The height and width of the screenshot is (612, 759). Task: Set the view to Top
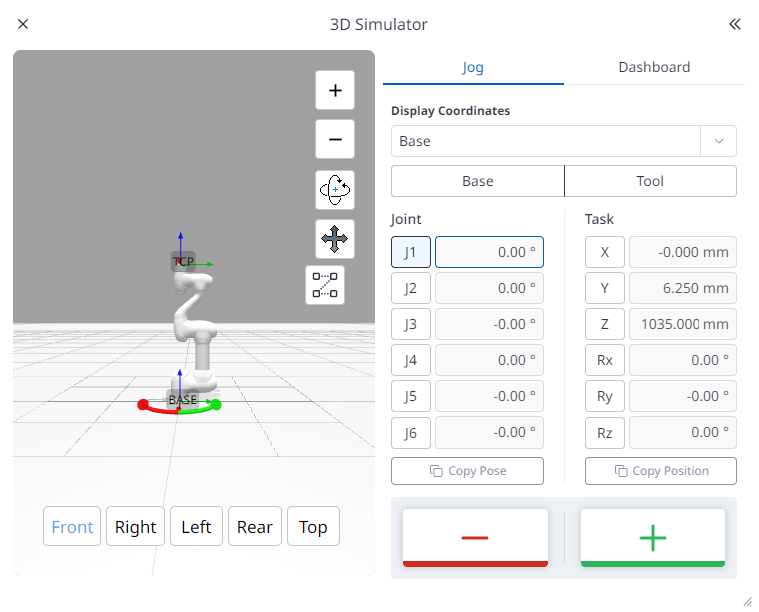coord(313,526)
